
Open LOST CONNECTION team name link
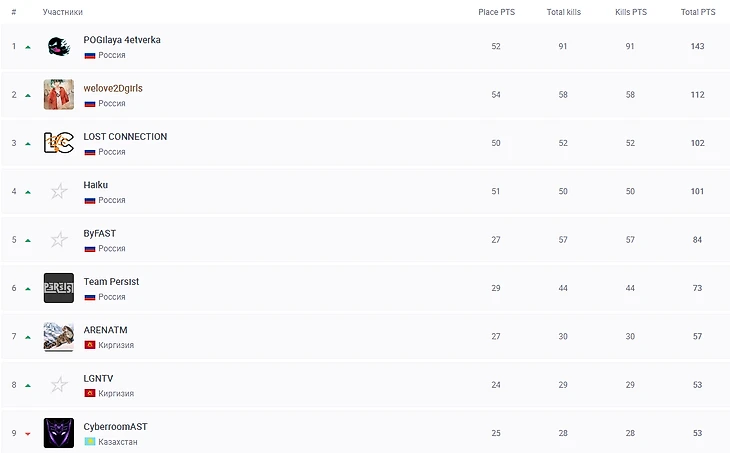[x=125, y=136]
